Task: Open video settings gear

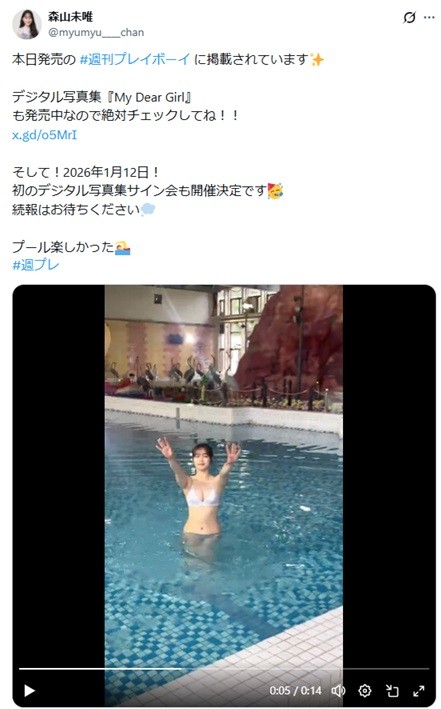Action: [x=365, y=690]
